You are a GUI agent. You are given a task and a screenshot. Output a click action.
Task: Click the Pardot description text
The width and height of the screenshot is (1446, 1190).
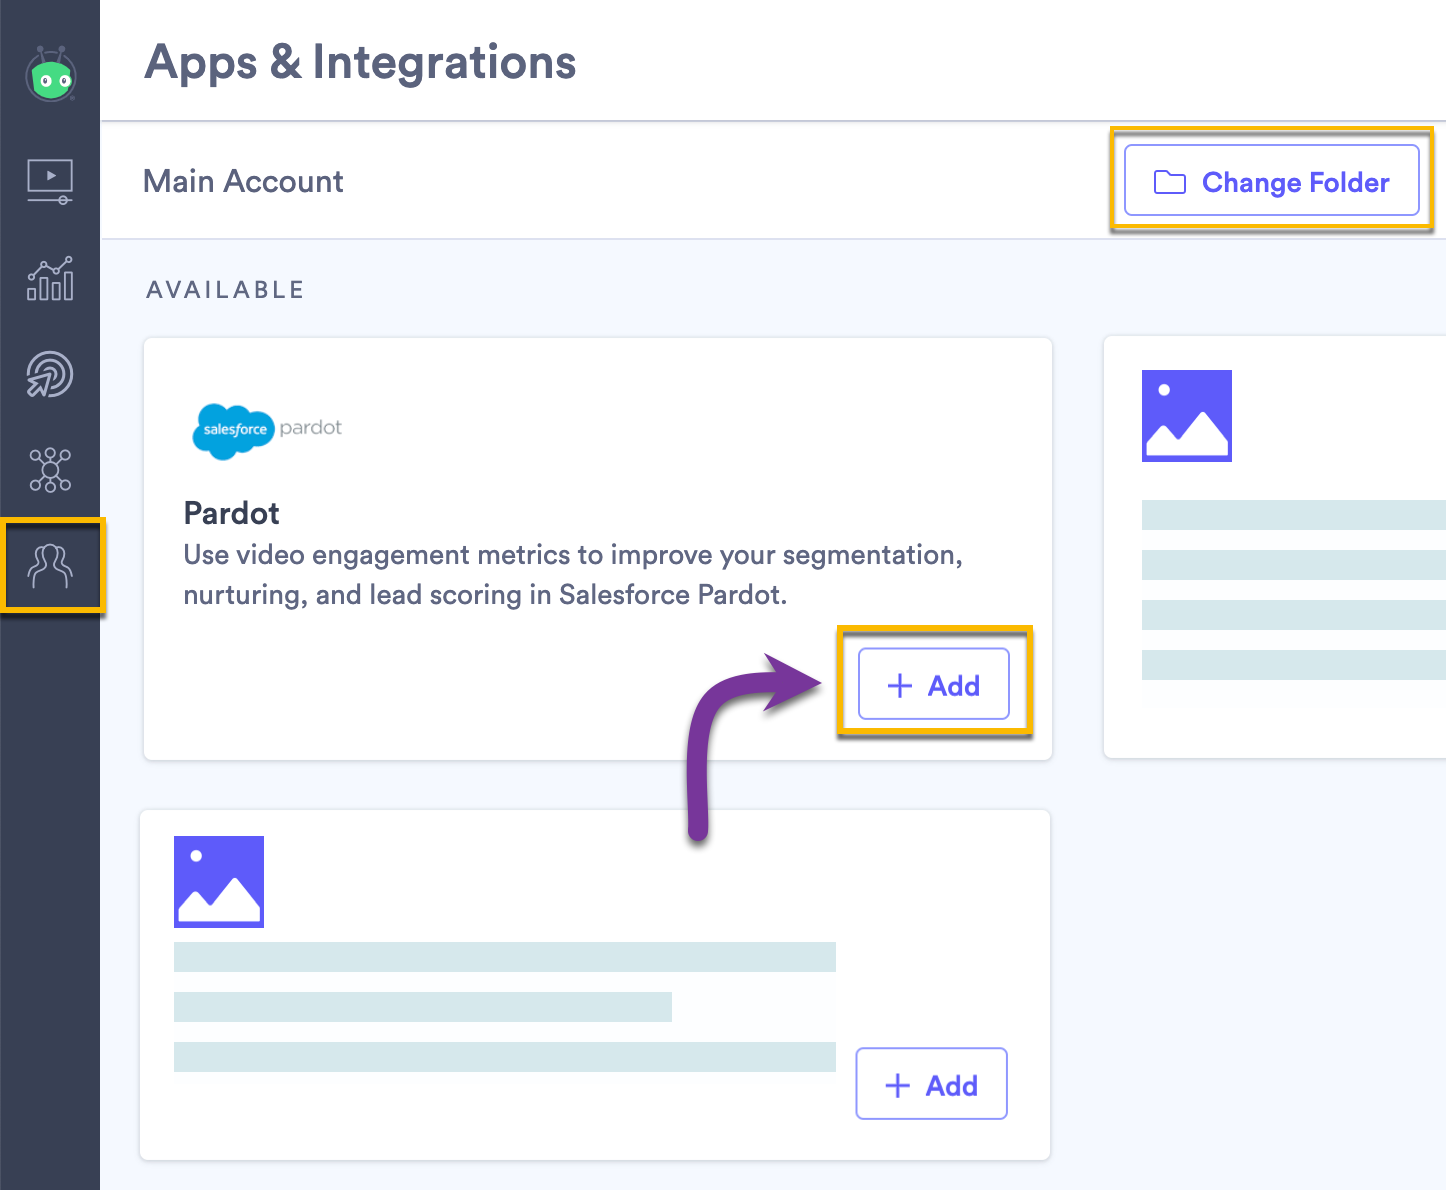point(572,574)
